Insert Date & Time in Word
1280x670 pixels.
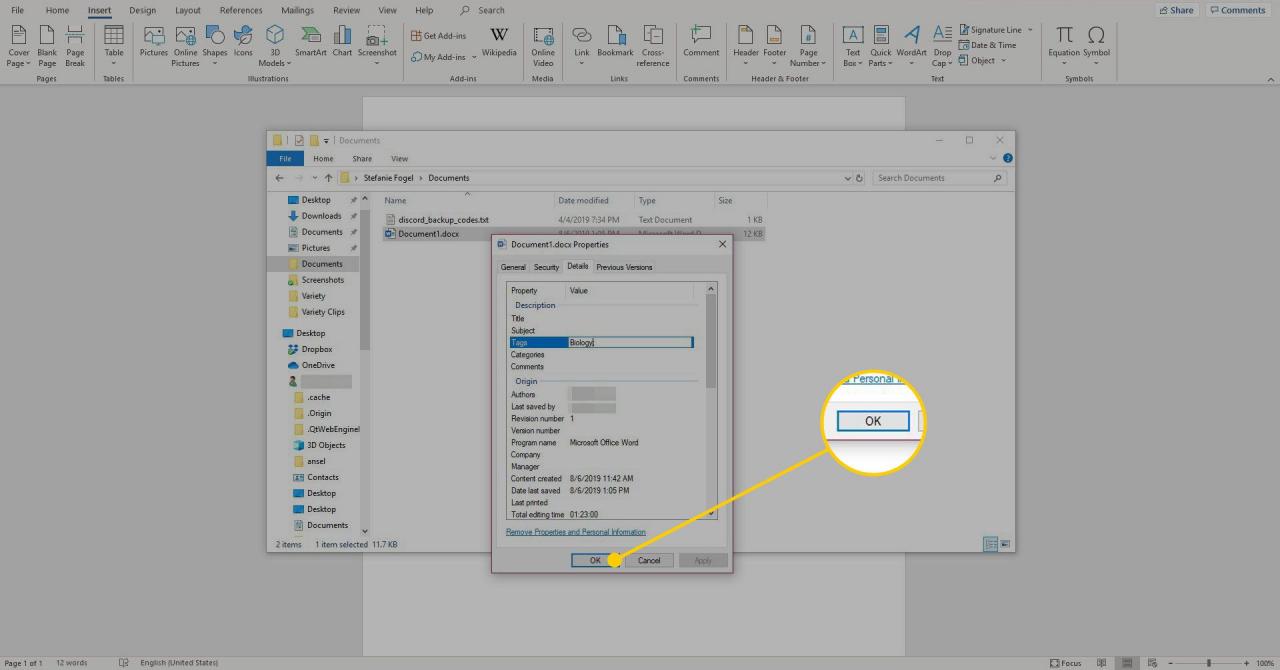pos(987,45)
